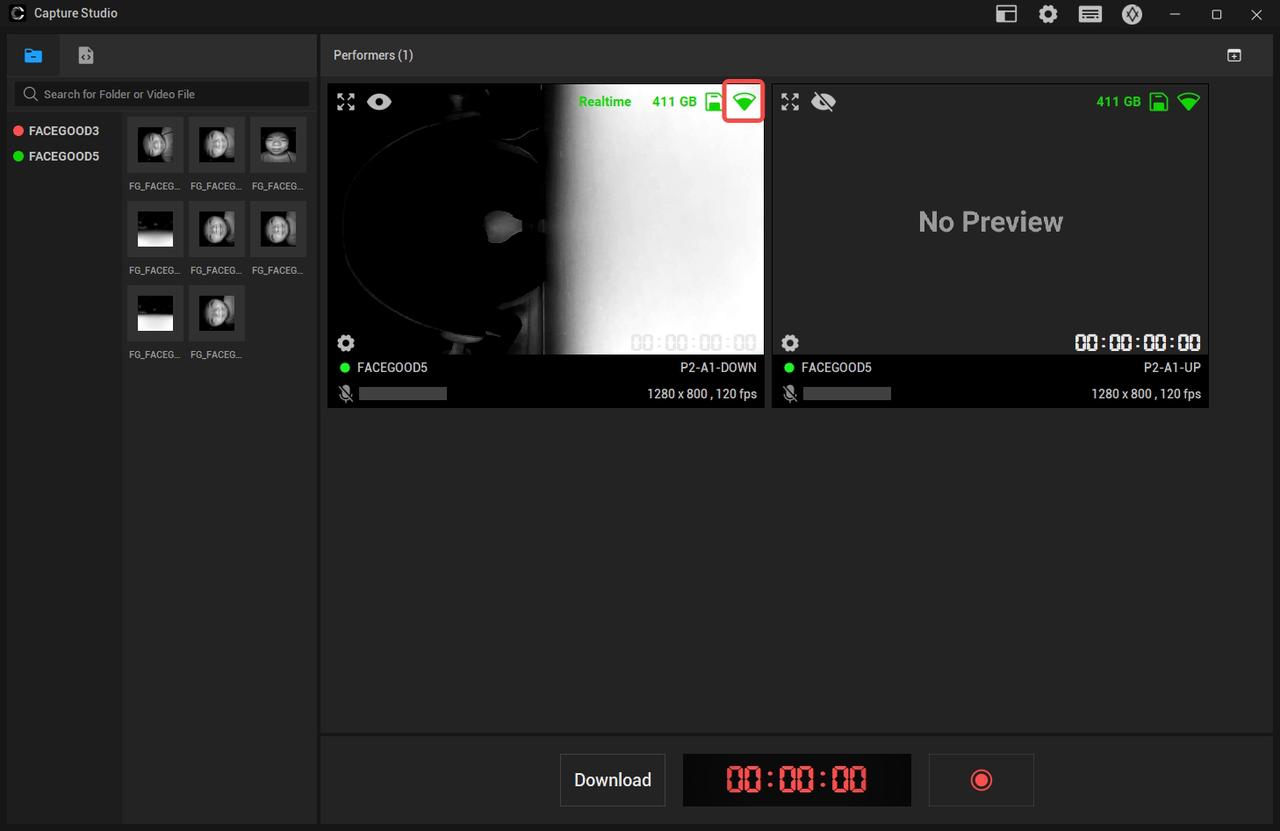Click the Search for Folder or Video File field
The height and width of the screenshot is (831, 1280).
tap(162, 94)
